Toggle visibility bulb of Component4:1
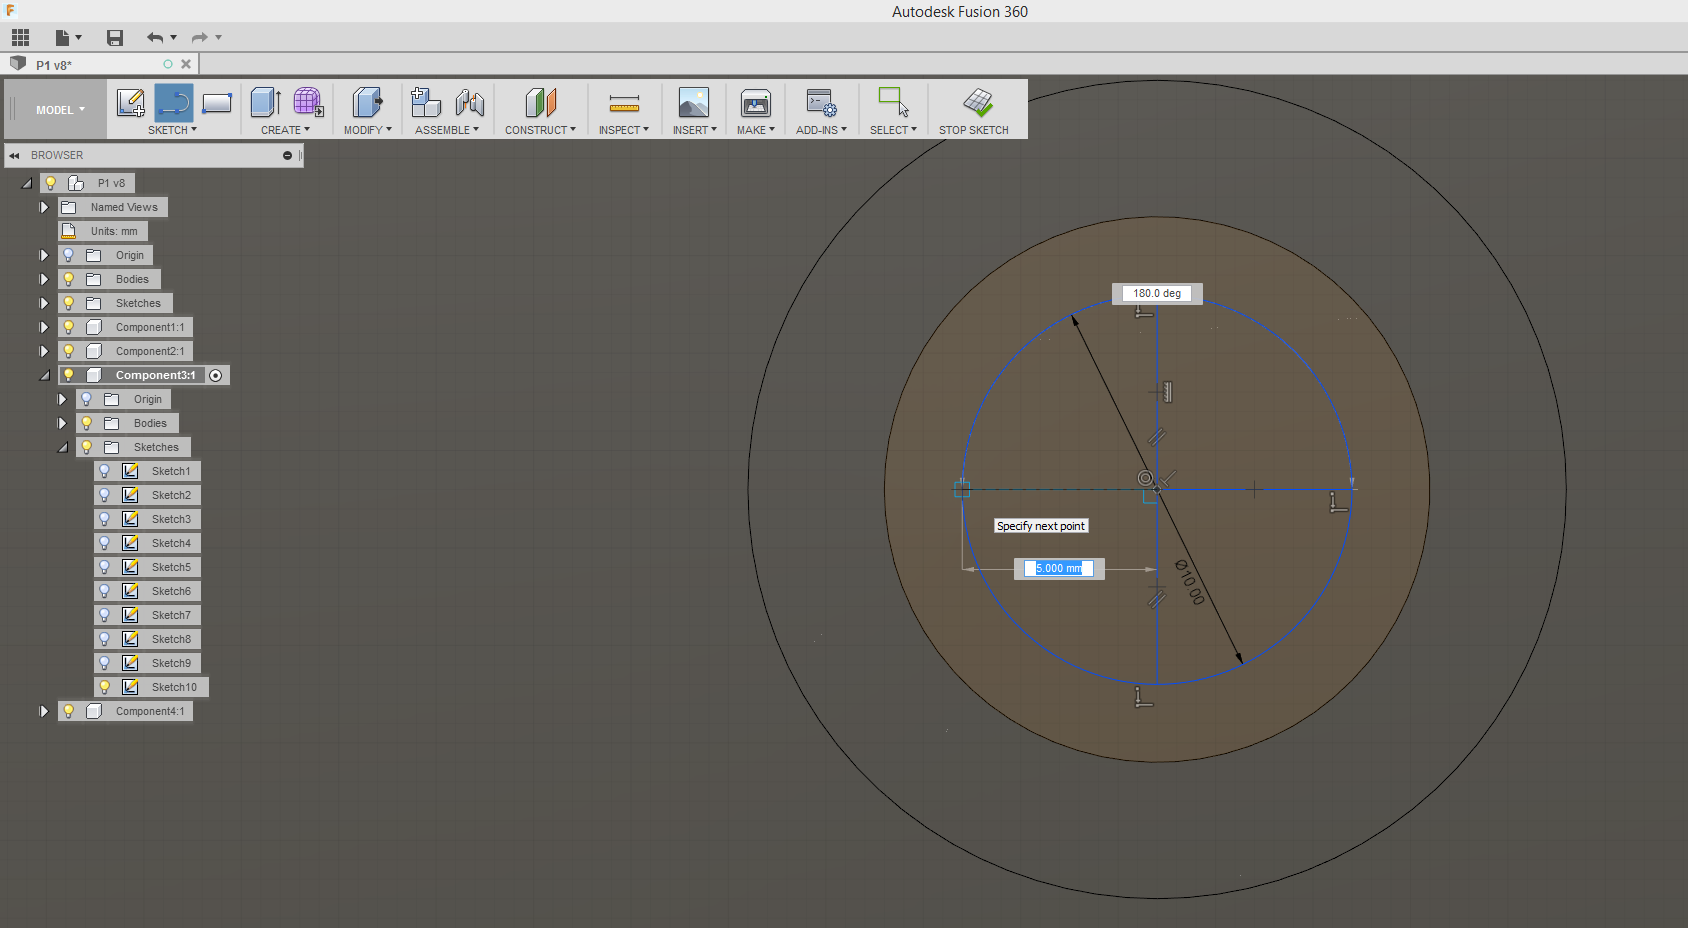Viewport: 1688px width, 928px height. [68, 711]
